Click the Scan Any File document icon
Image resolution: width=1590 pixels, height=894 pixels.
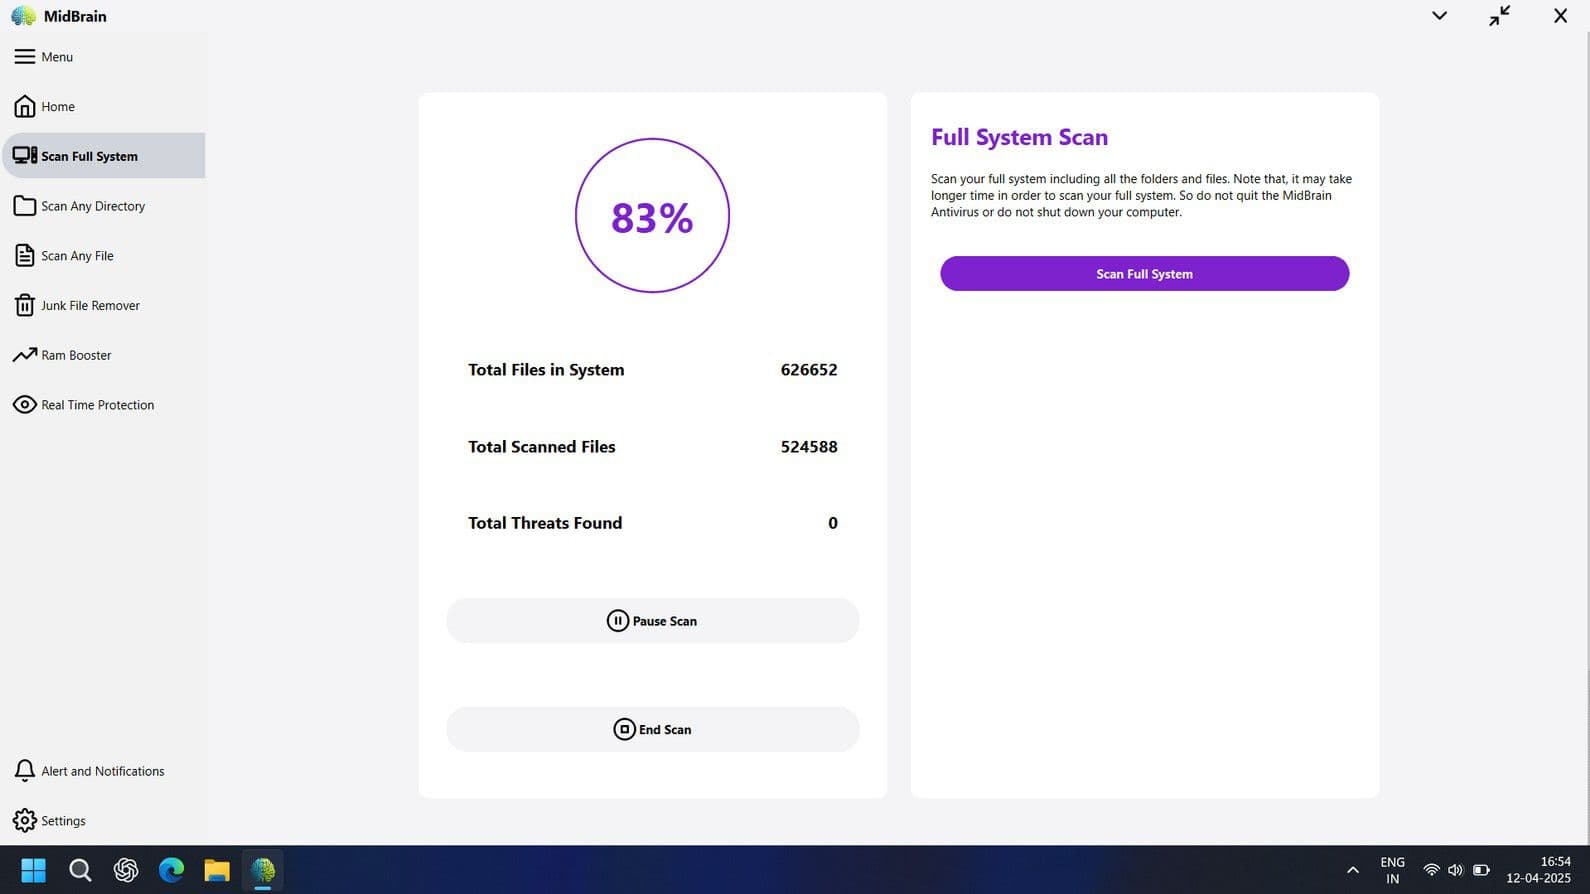pyautogui.click(x=25, y=255)
